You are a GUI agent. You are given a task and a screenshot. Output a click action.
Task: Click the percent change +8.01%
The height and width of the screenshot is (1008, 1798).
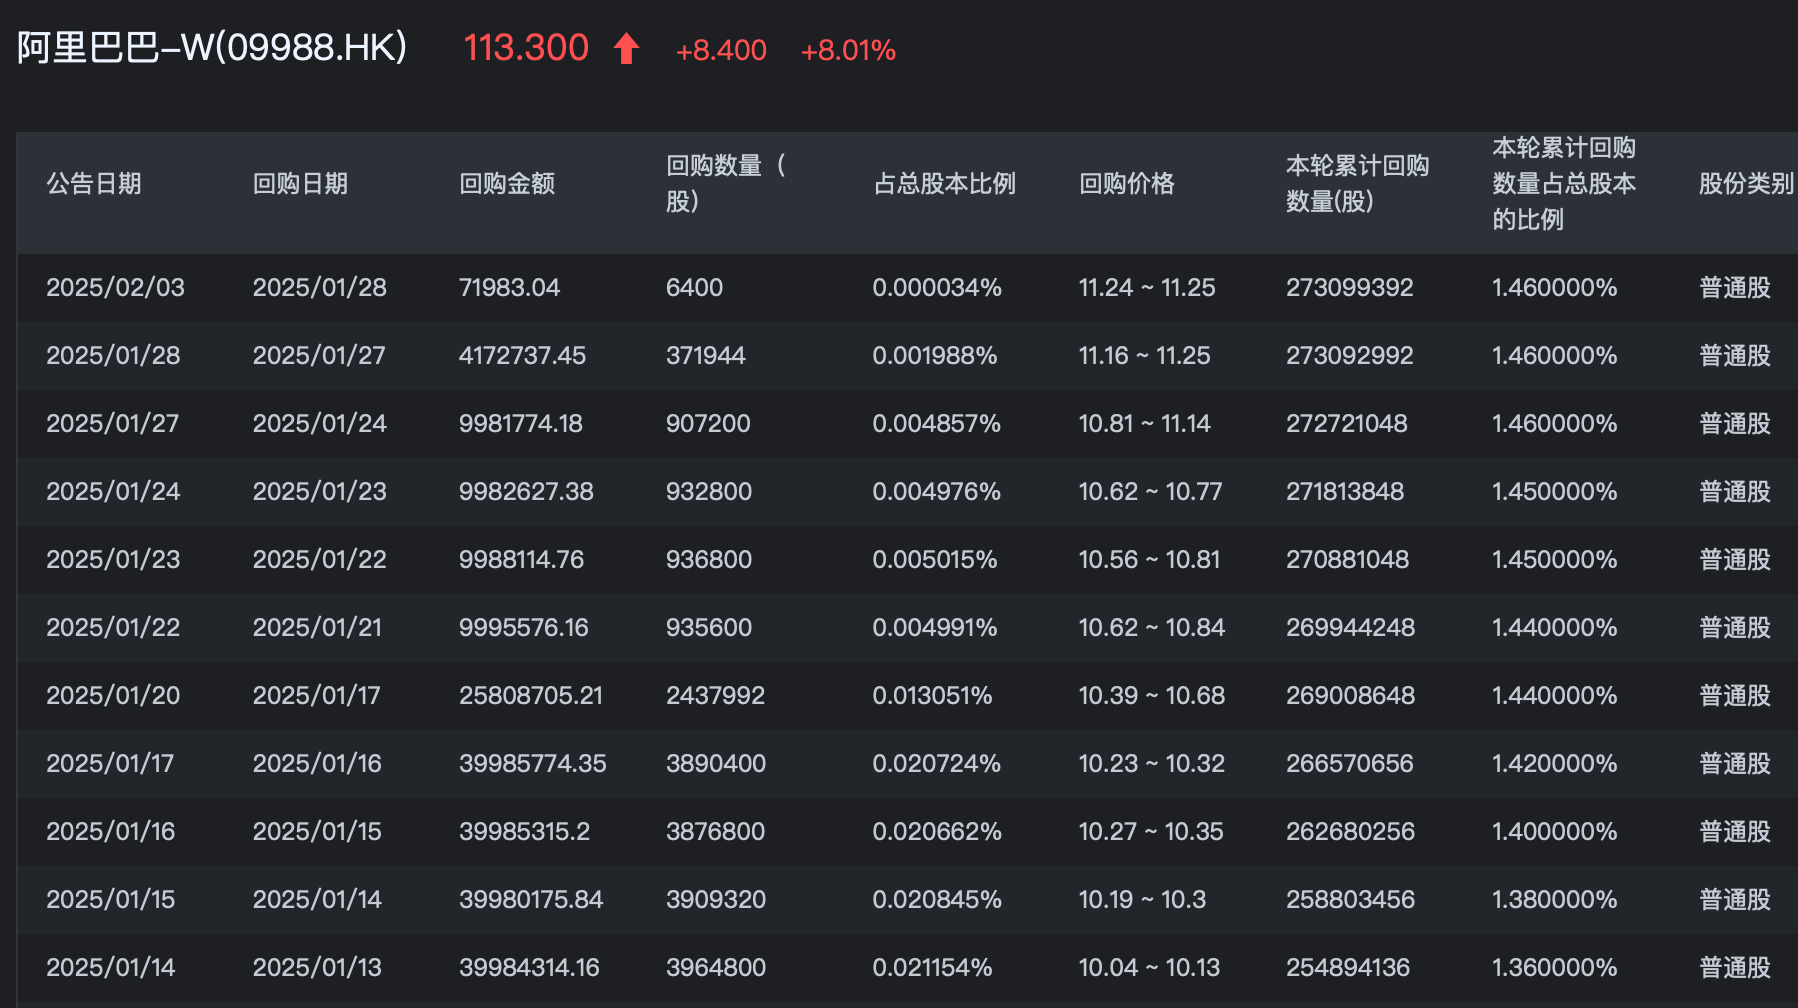click(x=848, y=50)
